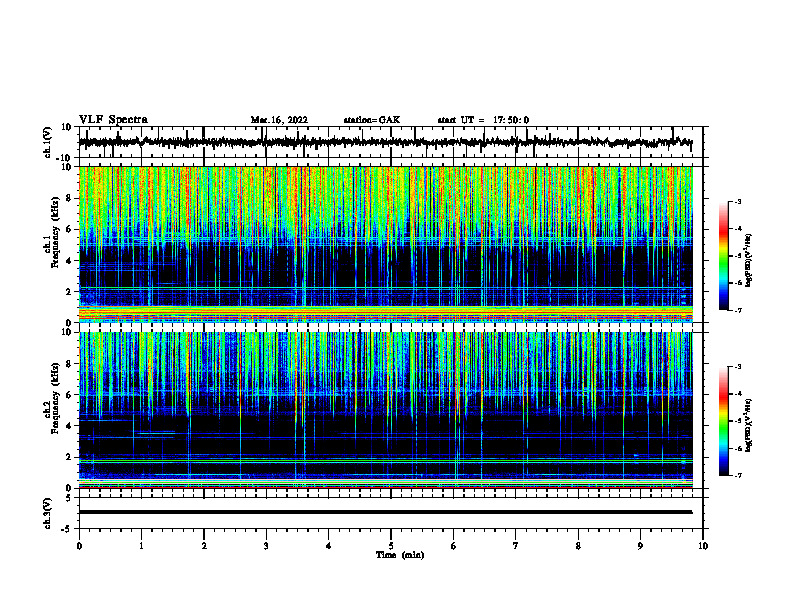Click the '2' tick on ch.2 frequency axis
This screenshot has width=792, height=612.
pyautogui.click(x=70, y=457)
